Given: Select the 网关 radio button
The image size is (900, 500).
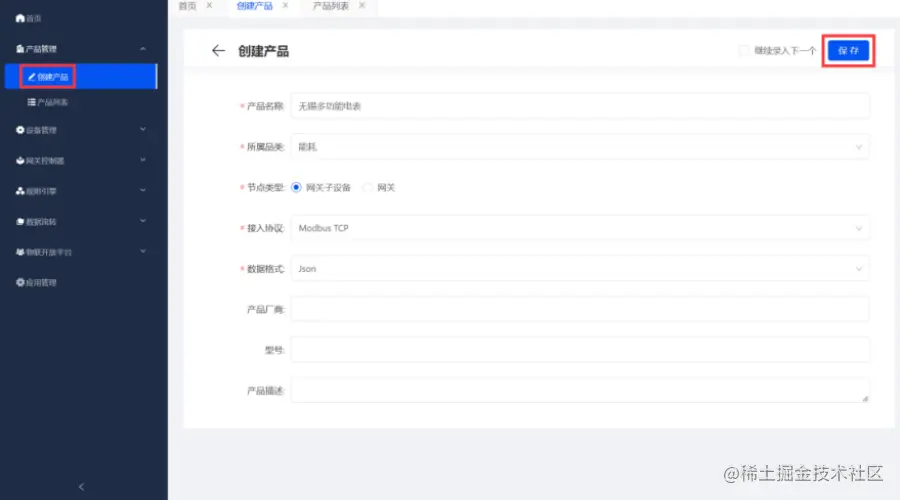Looking at the screenshot, I should point(367,187).
